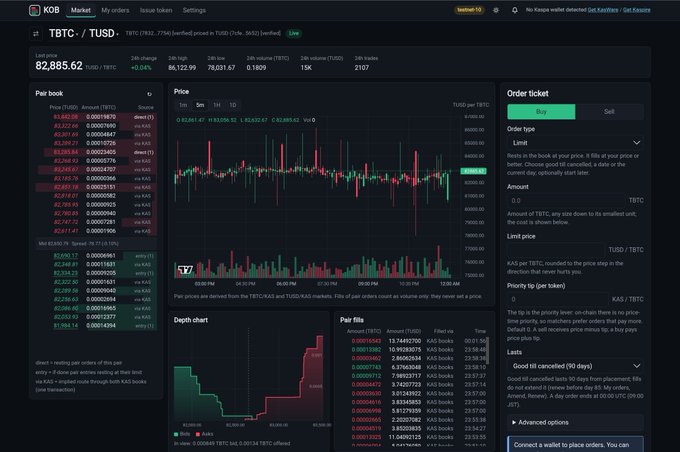Click the Source column header in Pair book
This screenshot has width=680, height=452.
pos(146,107)
